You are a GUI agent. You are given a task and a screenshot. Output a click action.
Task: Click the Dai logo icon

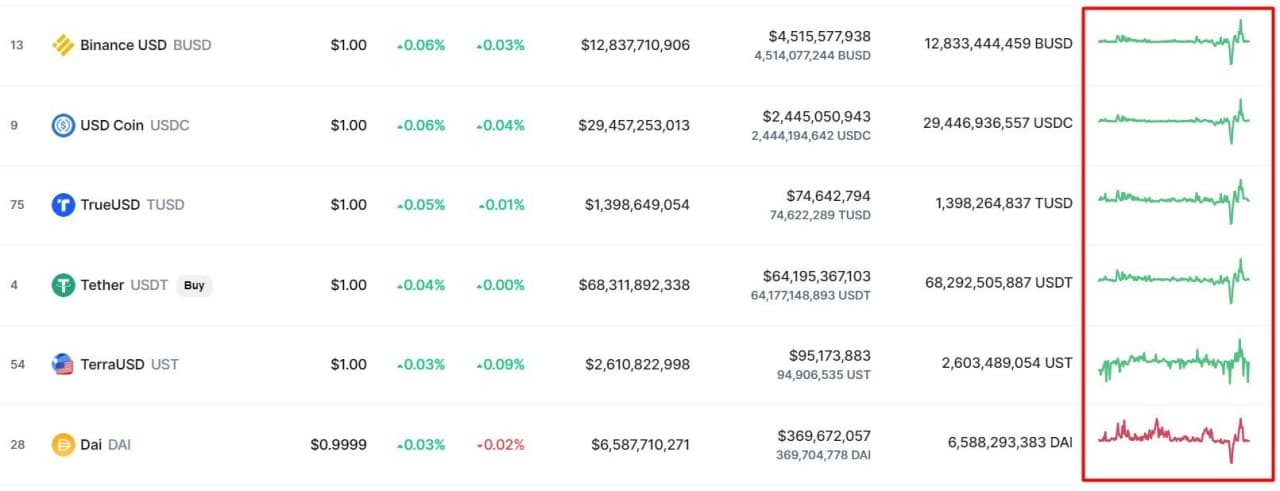click(x=63, y=444)
